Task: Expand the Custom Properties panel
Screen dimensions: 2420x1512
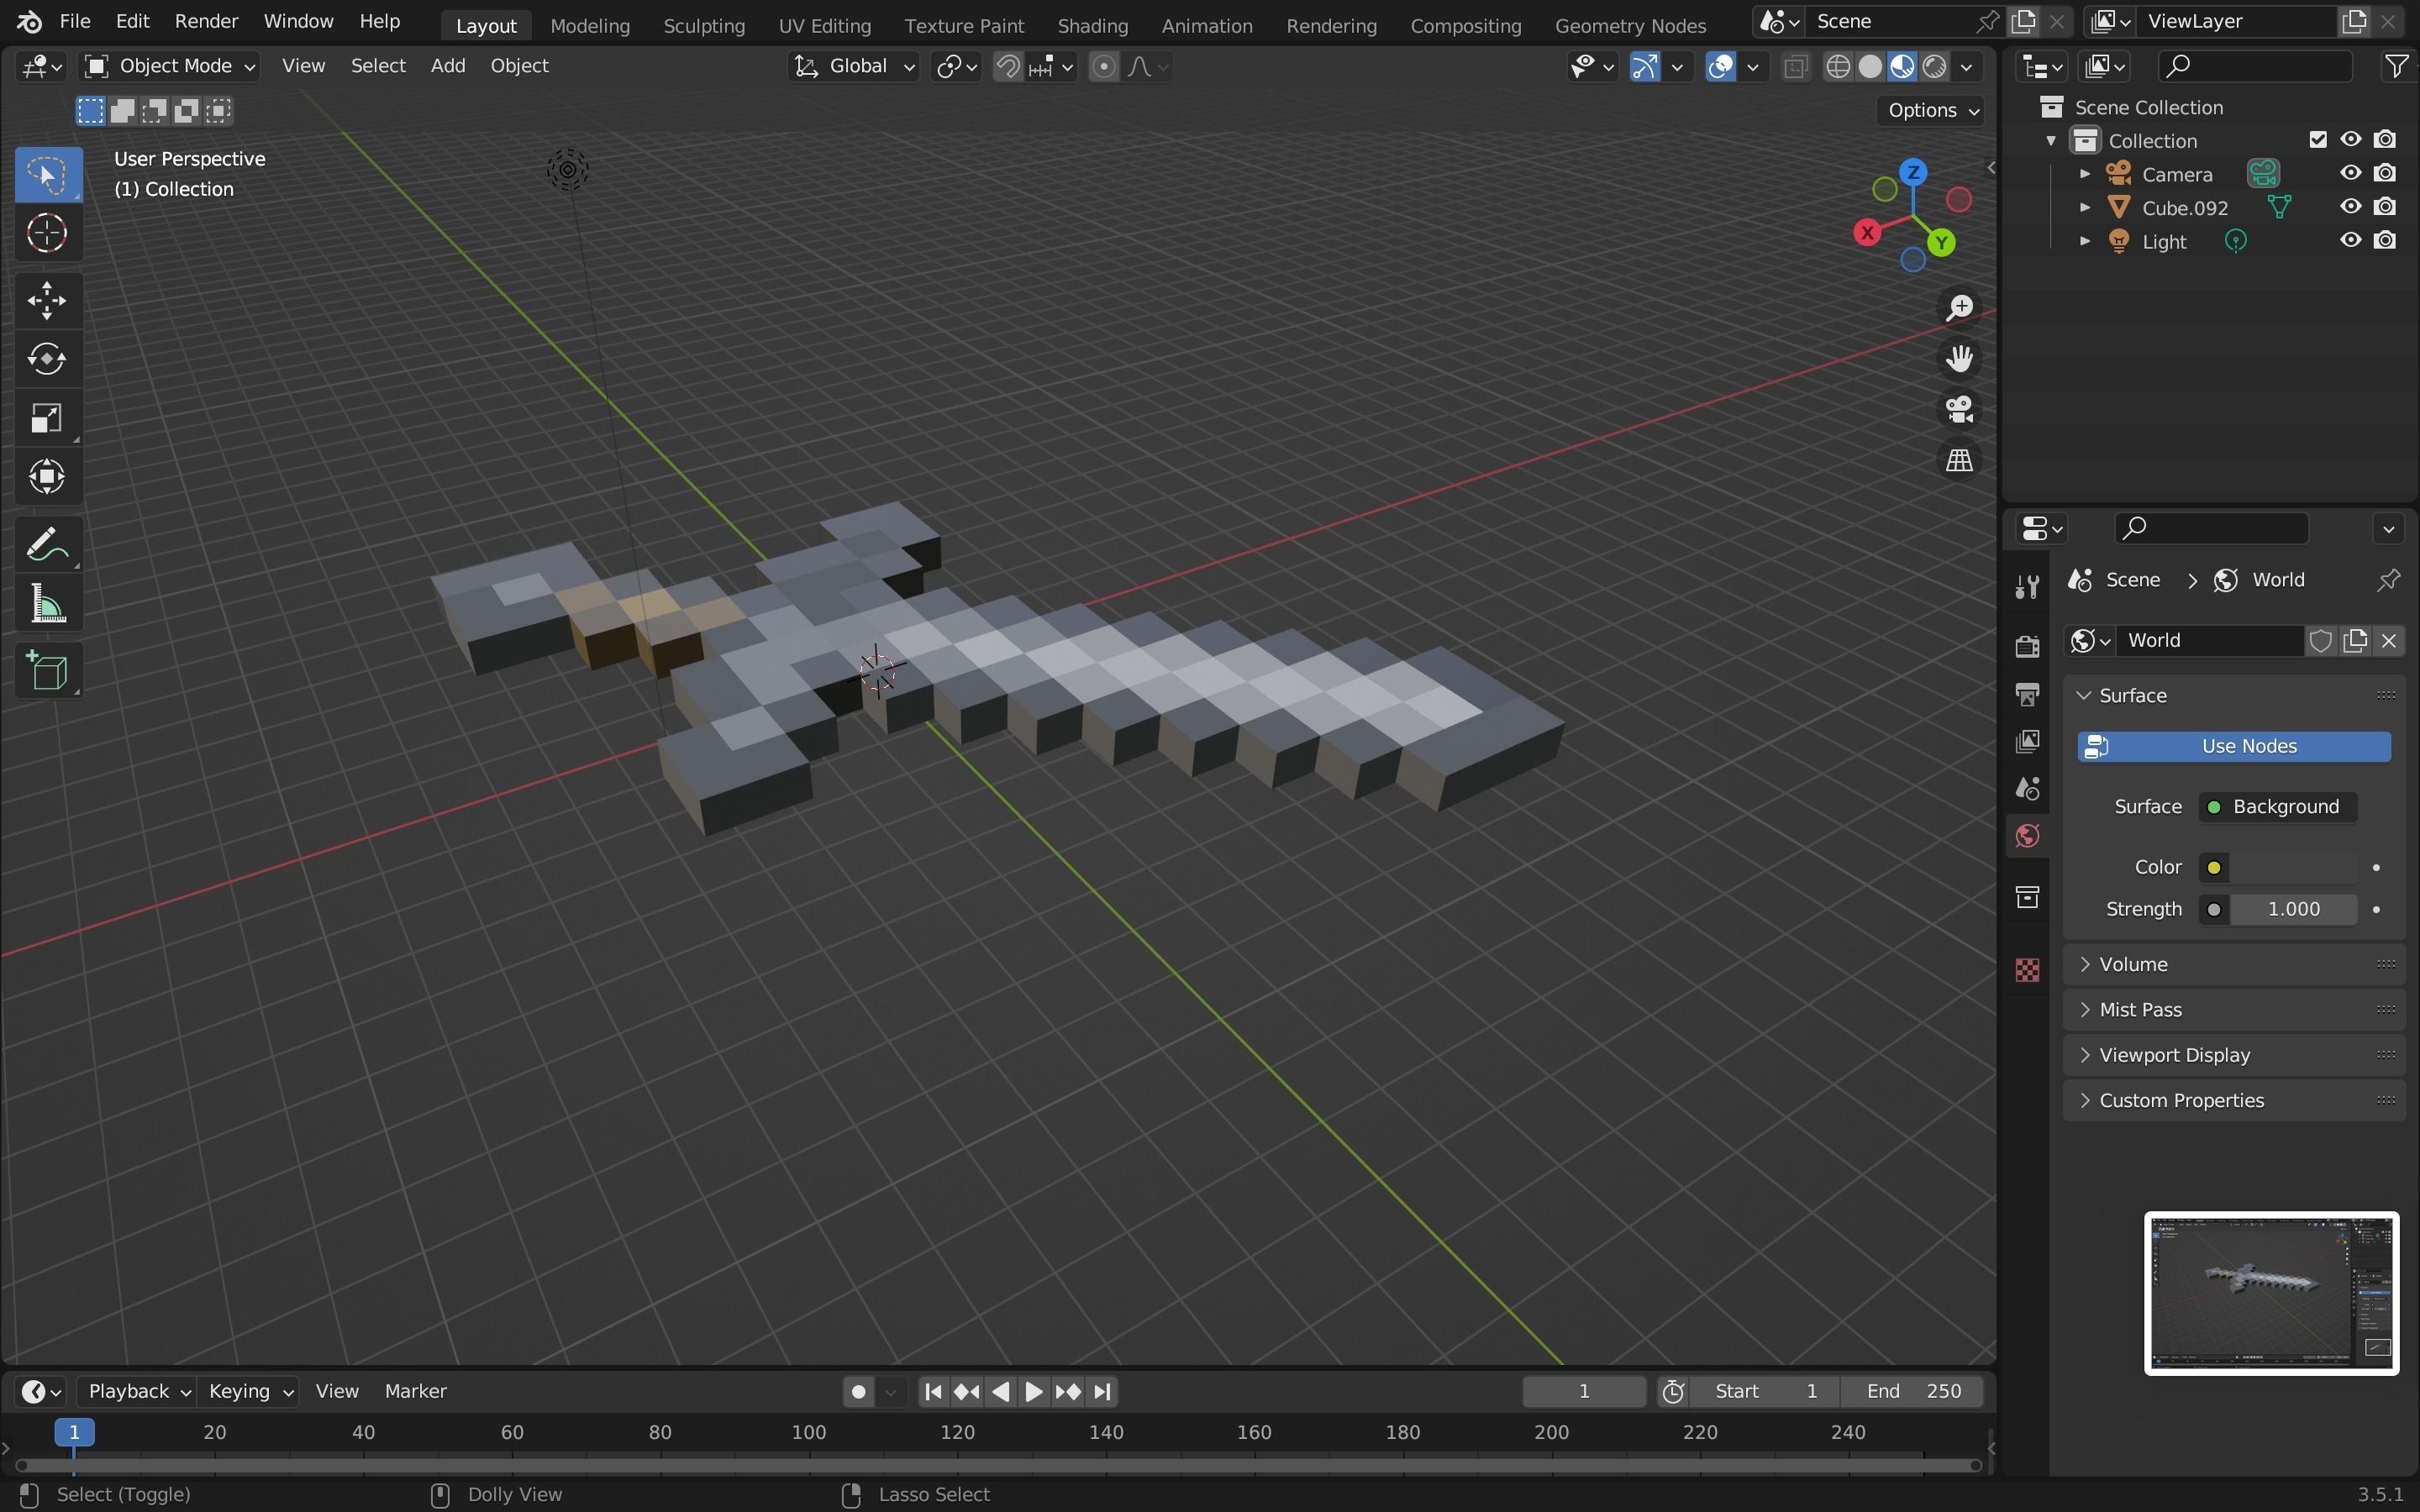Action: pyautogui.click(x=2234, y=1101)
